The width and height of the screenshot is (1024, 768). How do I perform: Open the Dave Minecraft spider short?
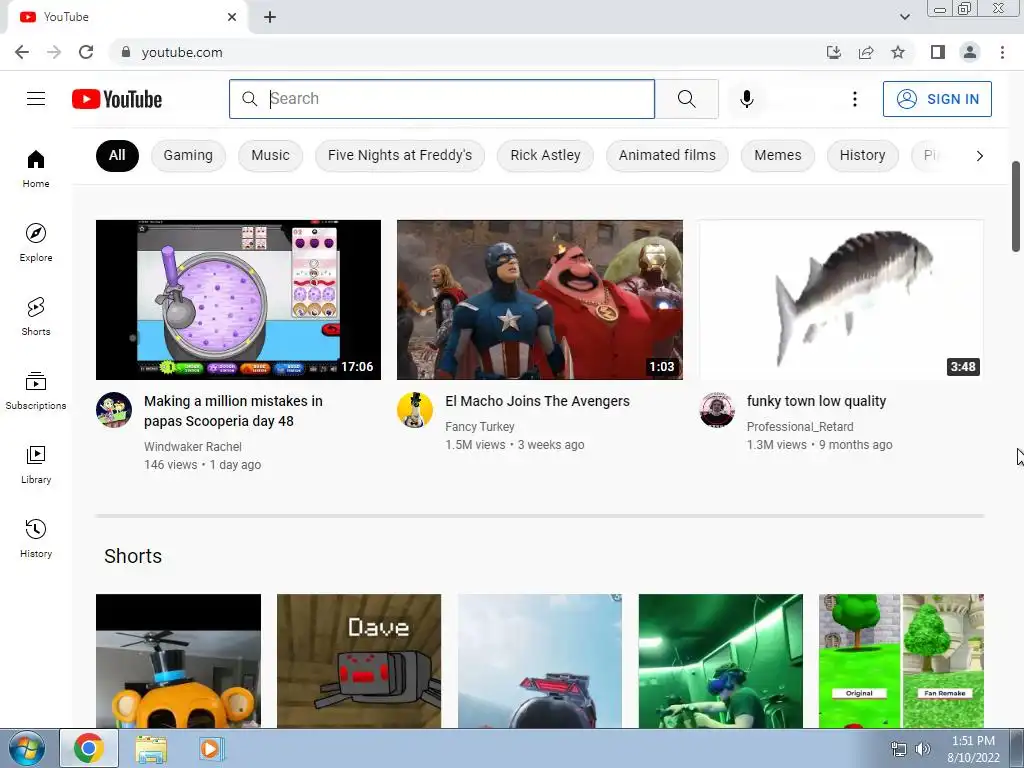pyautogui.click(x=359, y=661)
